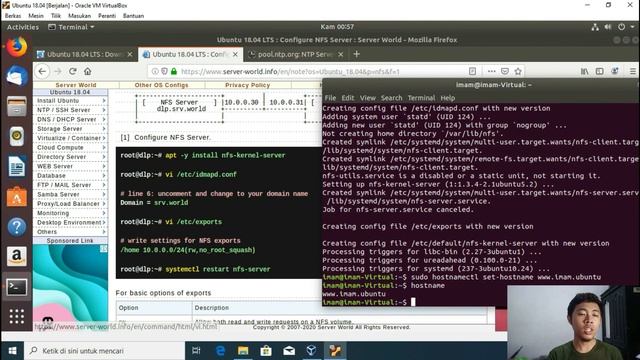Screen dimensions: 640x360
Task: Open Server World header link
Action: click(76, 85)
